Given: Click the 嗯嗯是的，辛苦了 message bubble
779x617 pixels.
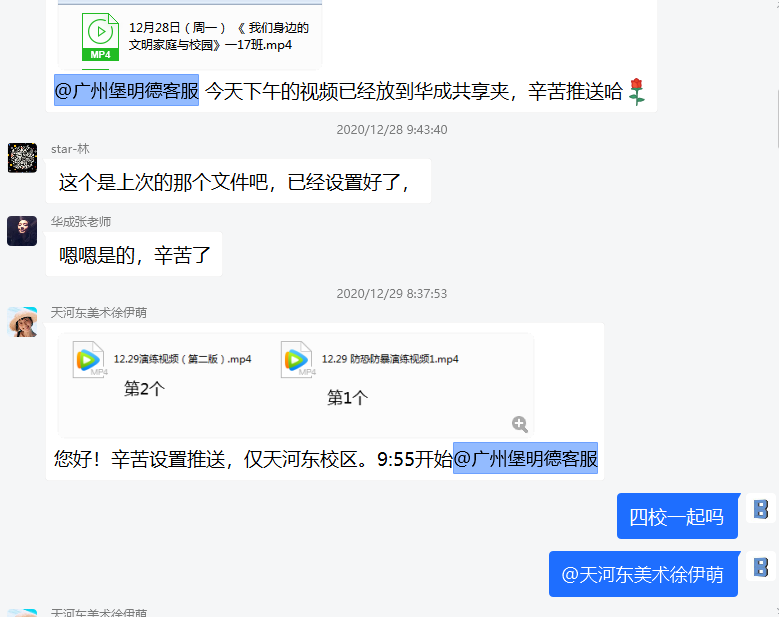Looking at the screenshot, I should [134, 255].
